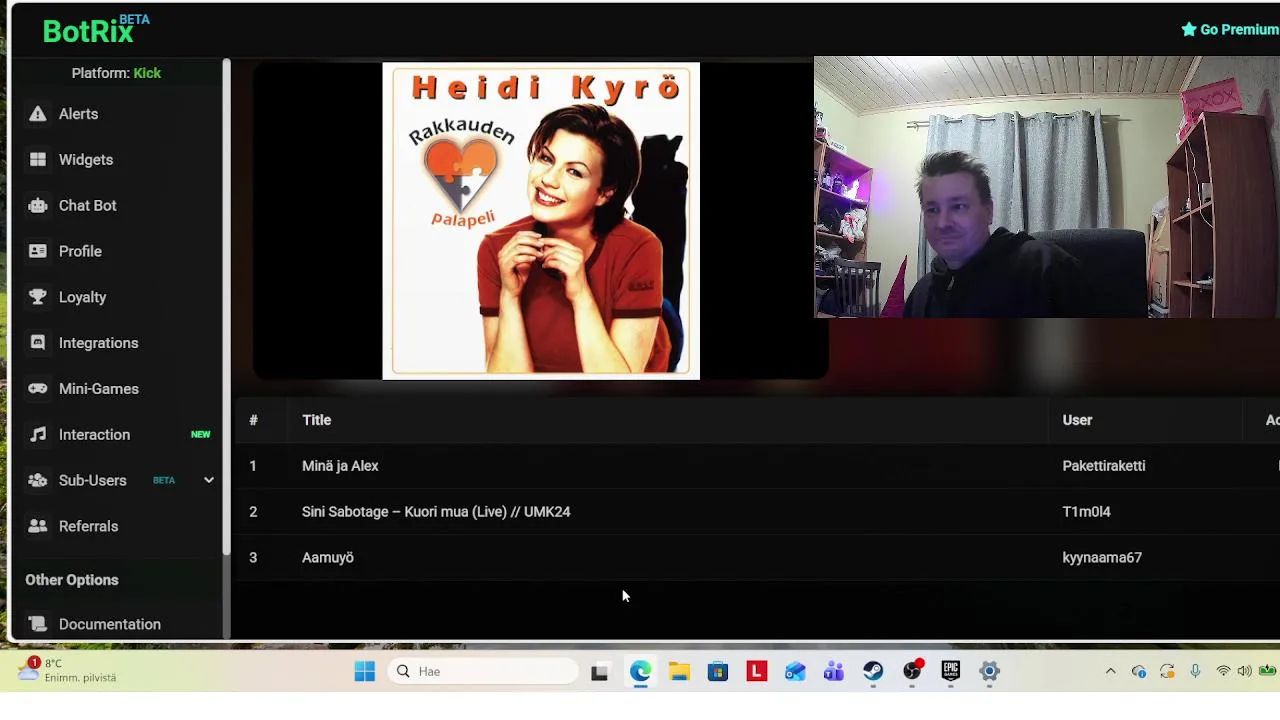Open Widgets grid icon in sidebar
Screen dimensions: 1280x720
pos(38,160)
